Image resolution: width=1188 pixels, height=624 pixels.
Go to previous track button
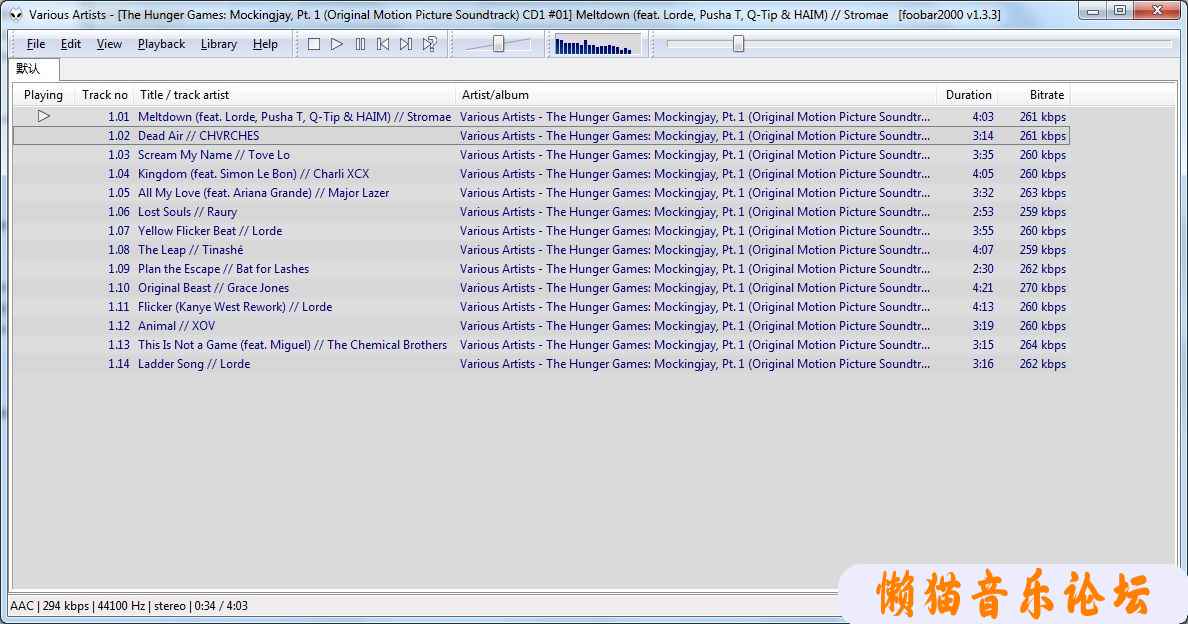383,45
